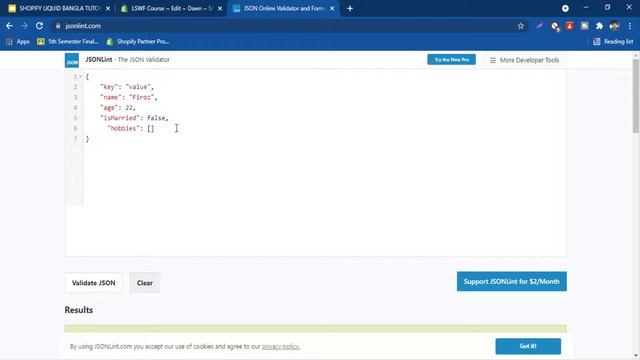Screen dimensions: 640x360
Task: Bookmark this page with the star icon
Action: (x=520, y=26)
